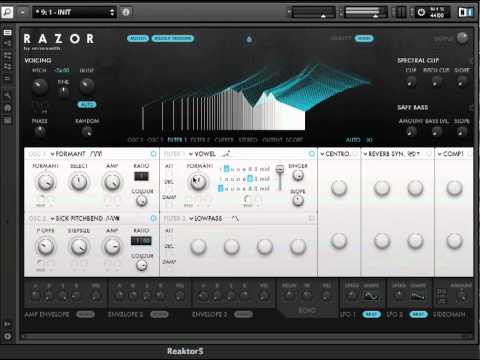Click AUTO display mode below spectrum
480x360 pixels.
[x=353, y=140]
